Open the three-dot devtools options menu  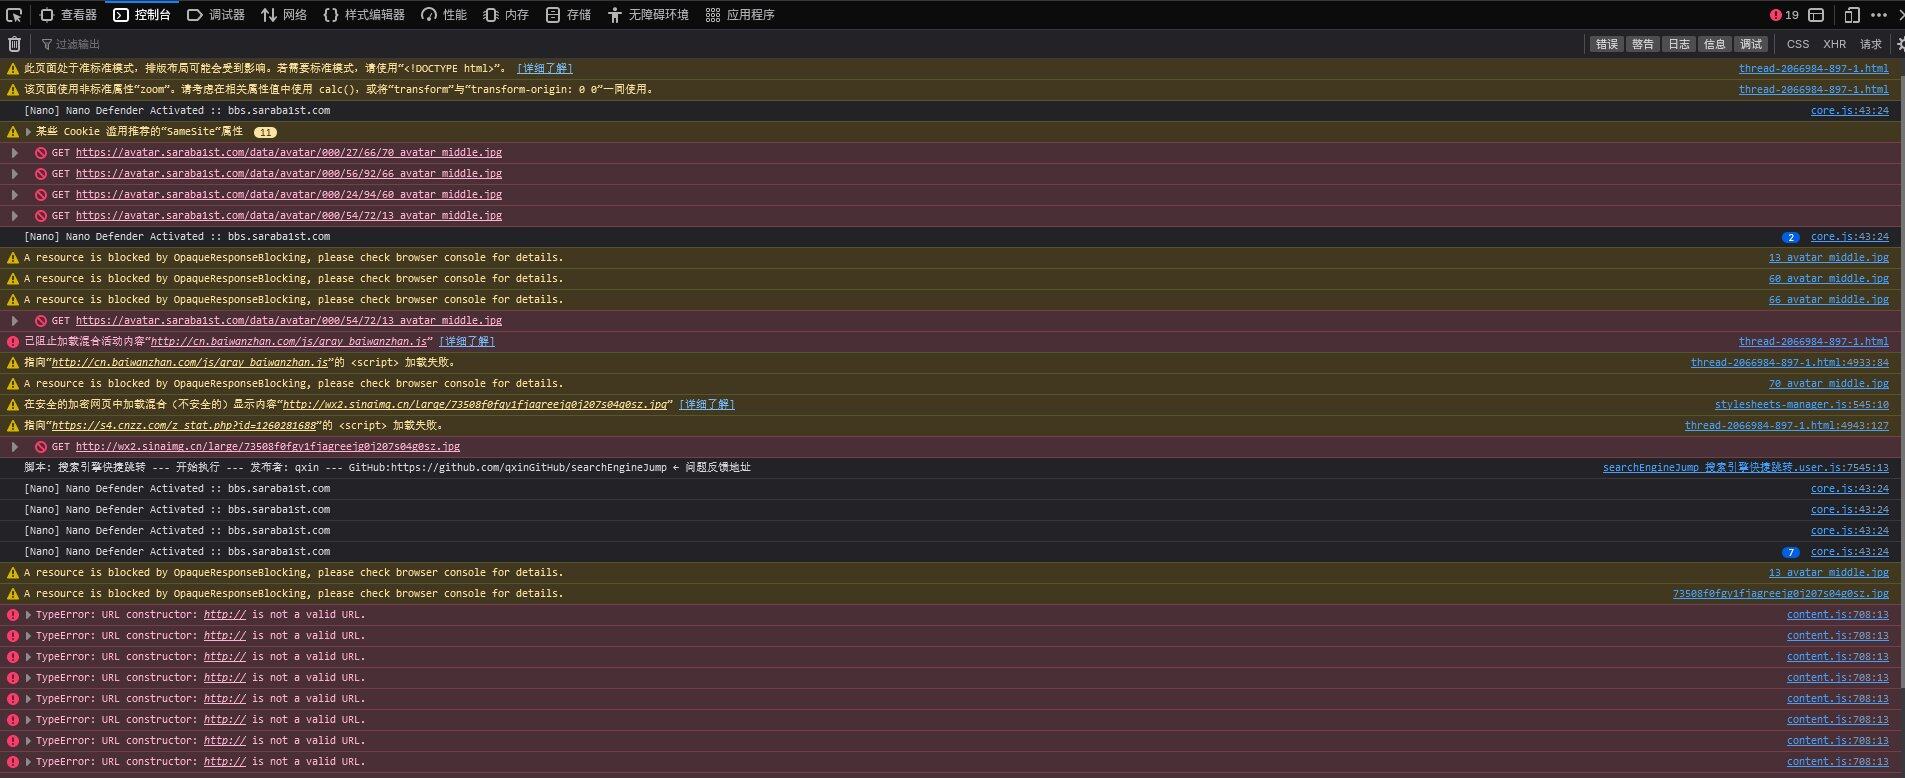(1878, 15)
